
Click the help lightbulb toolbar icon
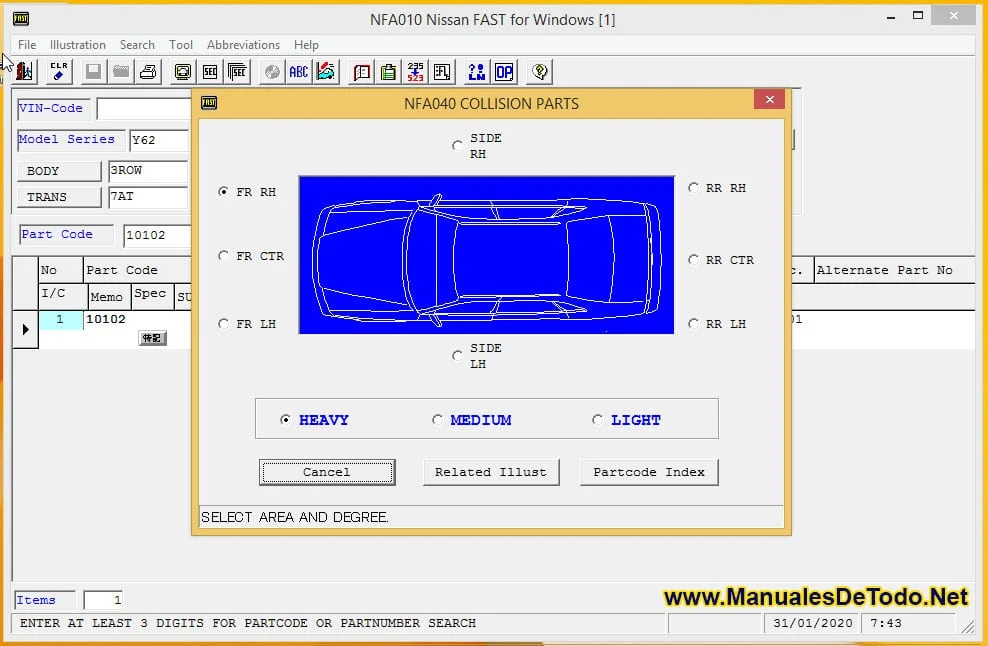(539, 72)
